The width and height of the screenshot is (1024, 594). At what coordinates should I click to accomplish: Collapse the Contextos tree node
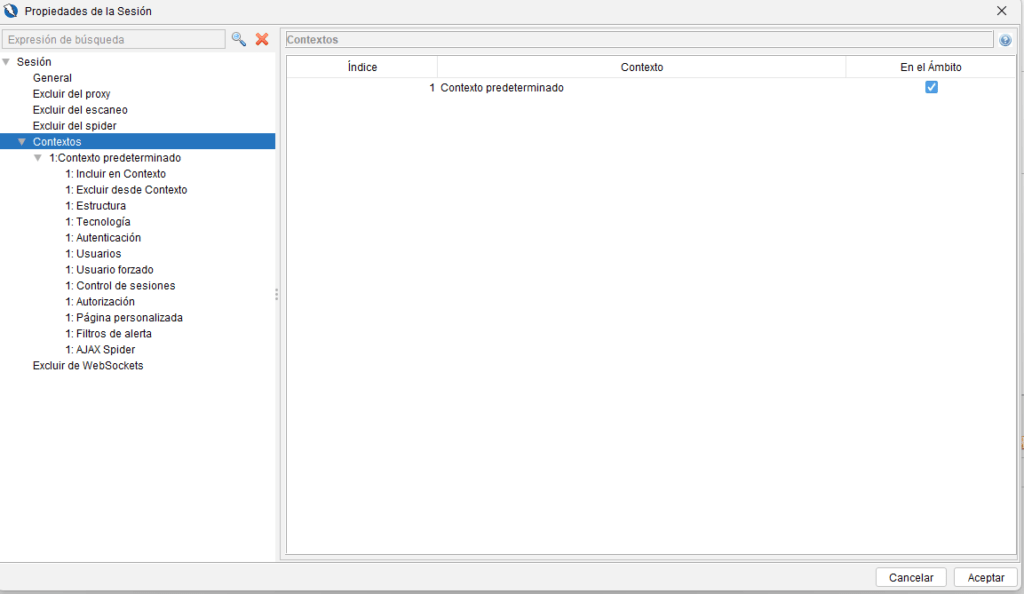tap(22, 142)
